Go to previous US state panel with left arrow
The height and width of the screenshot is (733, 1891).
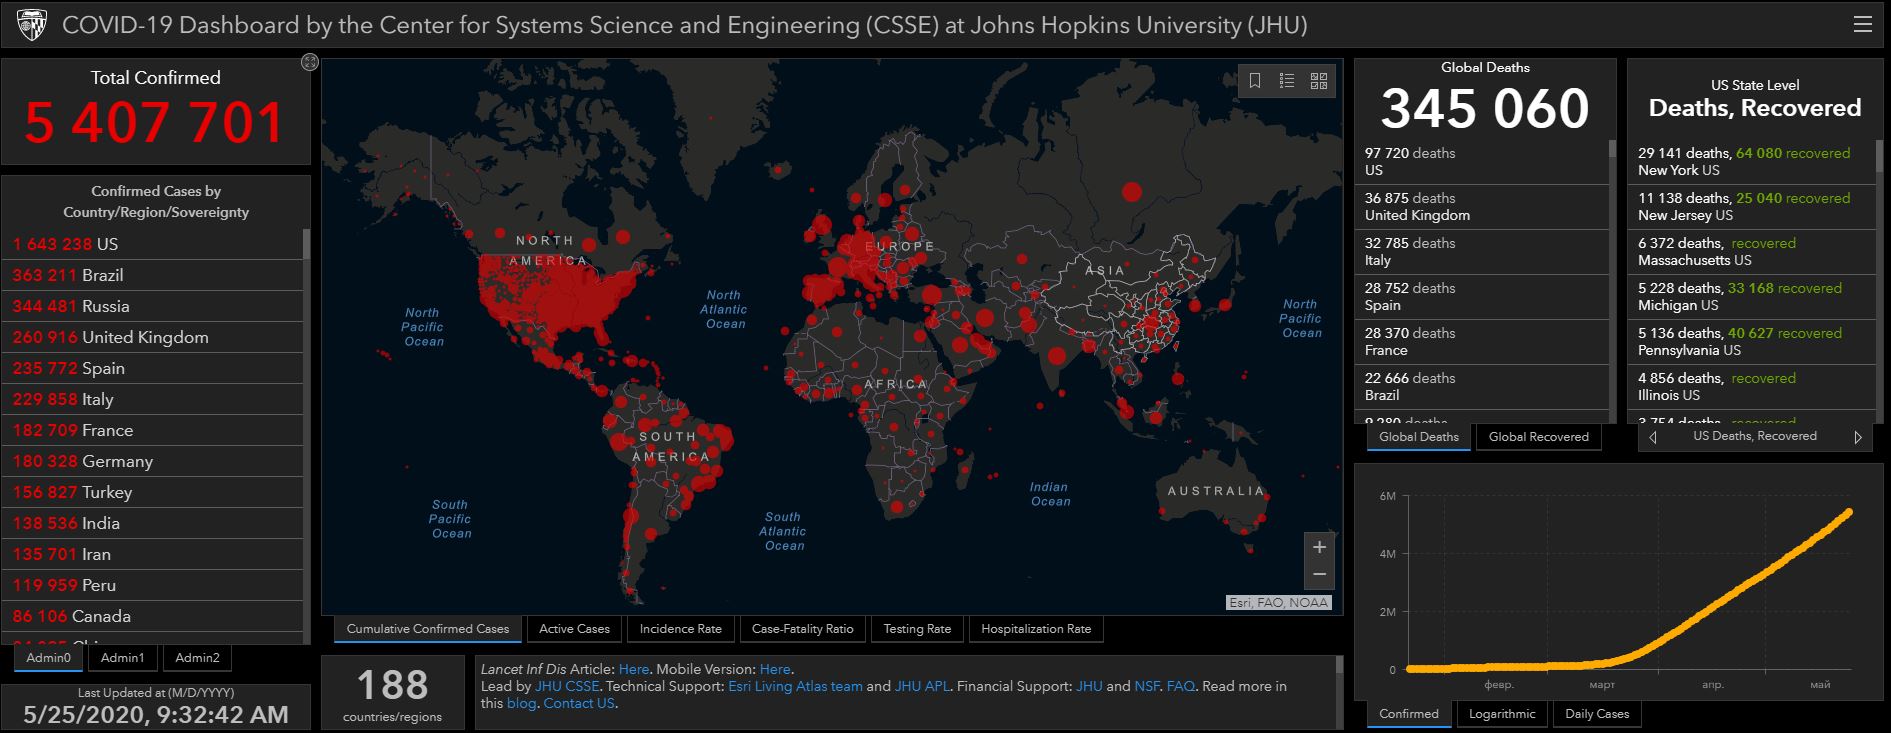pos(1653,437)
